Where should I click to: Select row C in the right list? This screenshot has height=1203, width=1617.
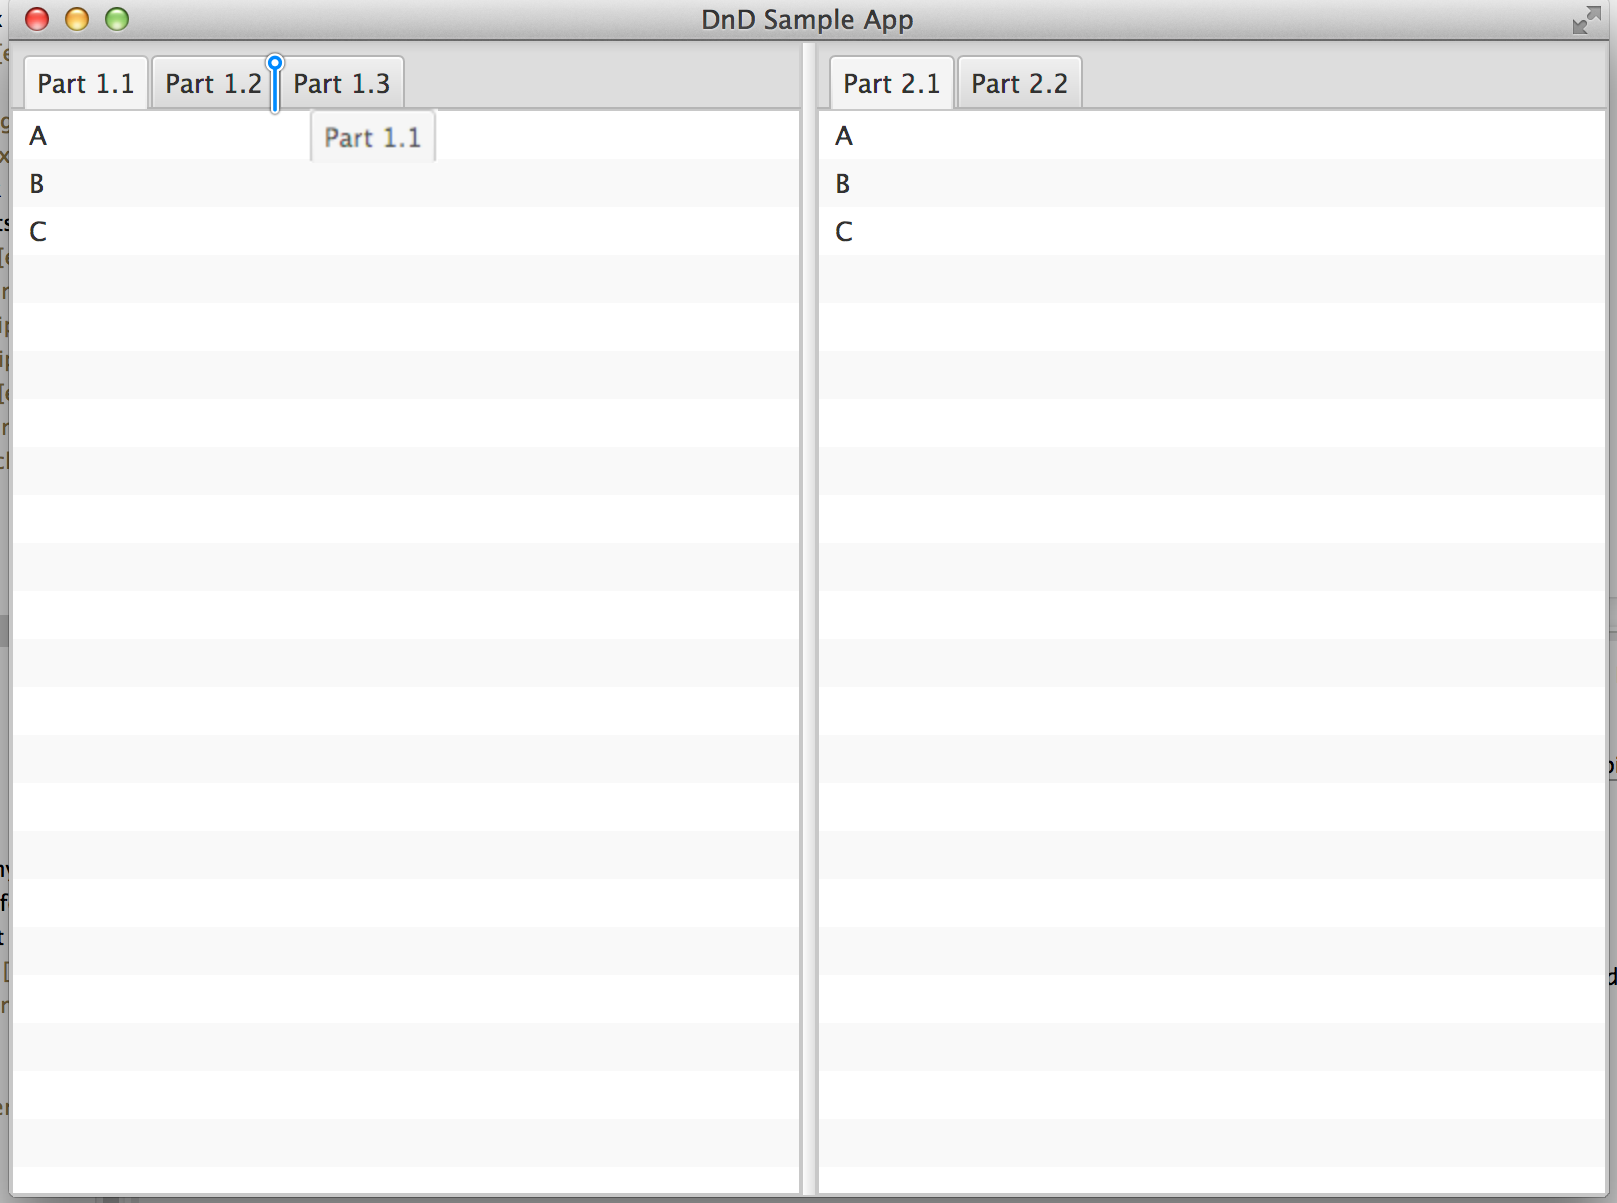point(1212,231)
